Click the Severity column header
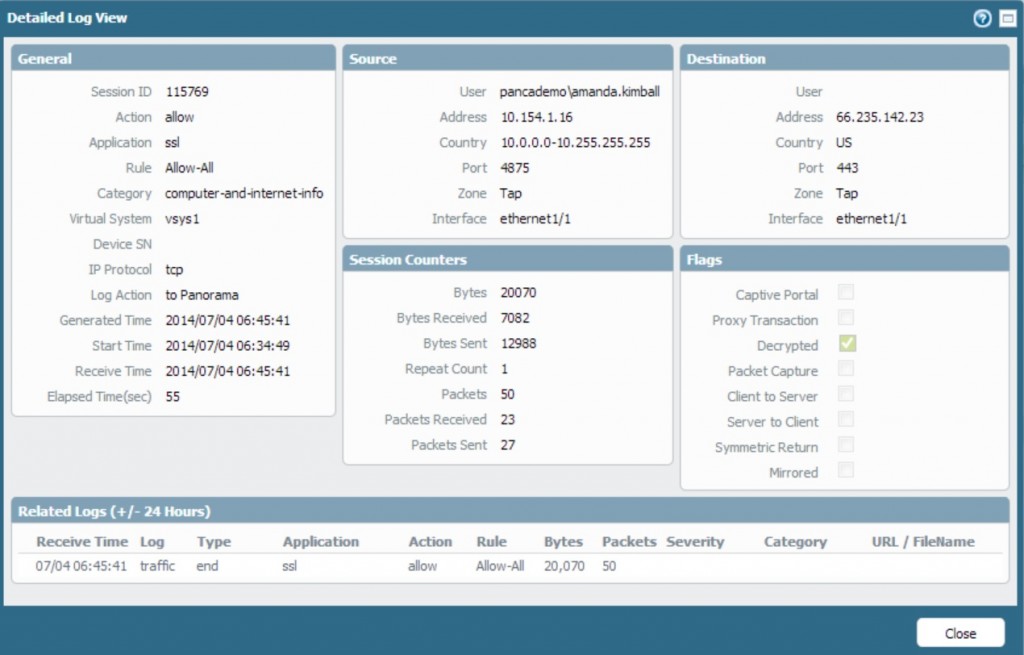The width and height of the screenshot is (1024, 655). point(696,542)
